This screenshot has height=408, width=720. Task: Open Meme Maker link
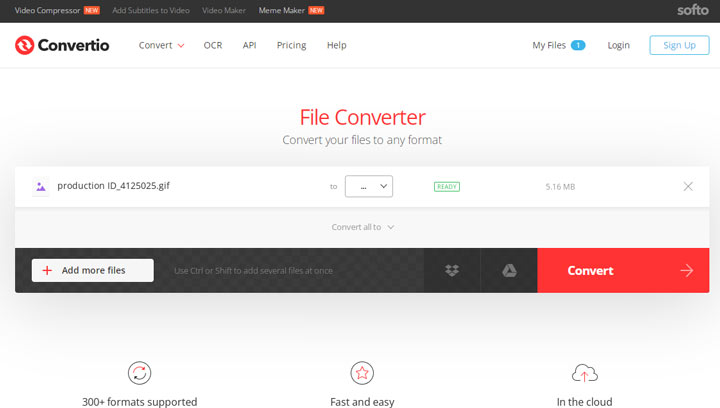pos(281,10)
